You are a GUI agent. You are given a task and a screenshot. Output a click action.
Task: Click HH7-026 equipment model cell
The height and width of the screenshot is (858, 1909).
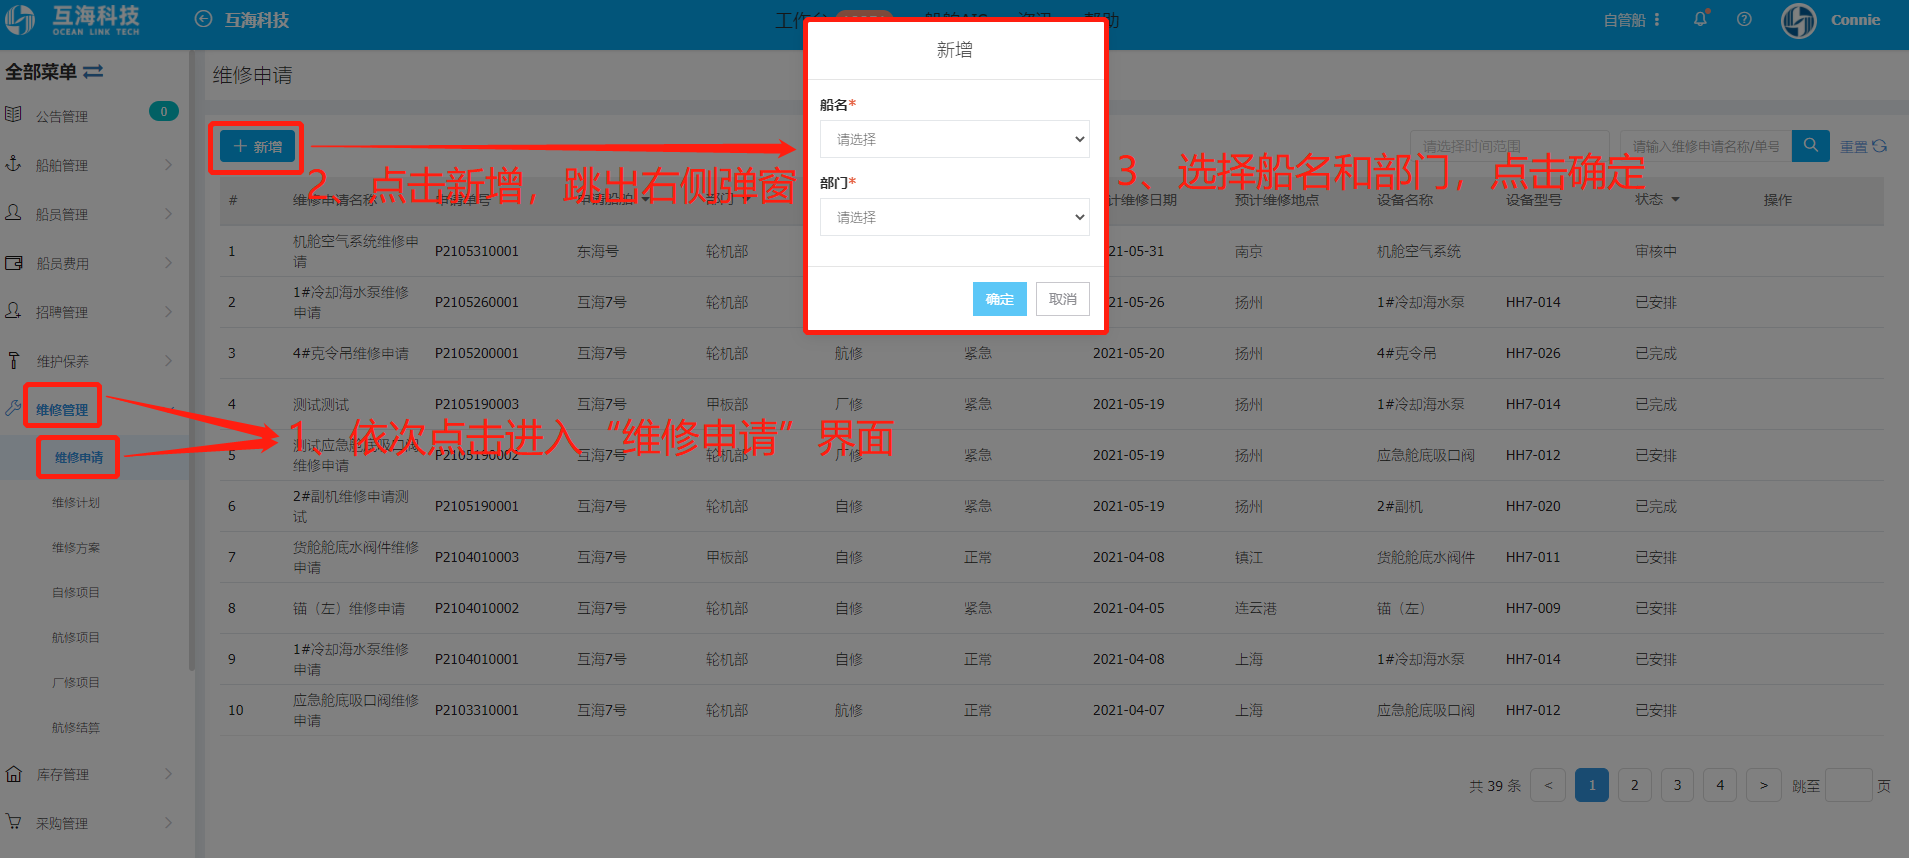(1533, 353)
